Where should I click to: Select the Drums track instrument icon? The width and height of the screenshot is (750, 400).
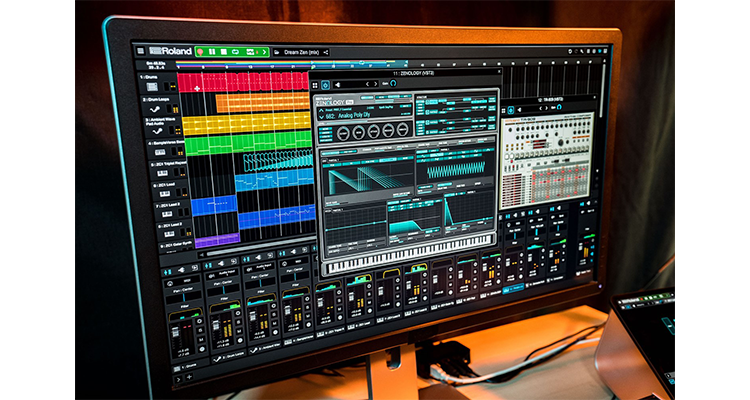point(152,87)
